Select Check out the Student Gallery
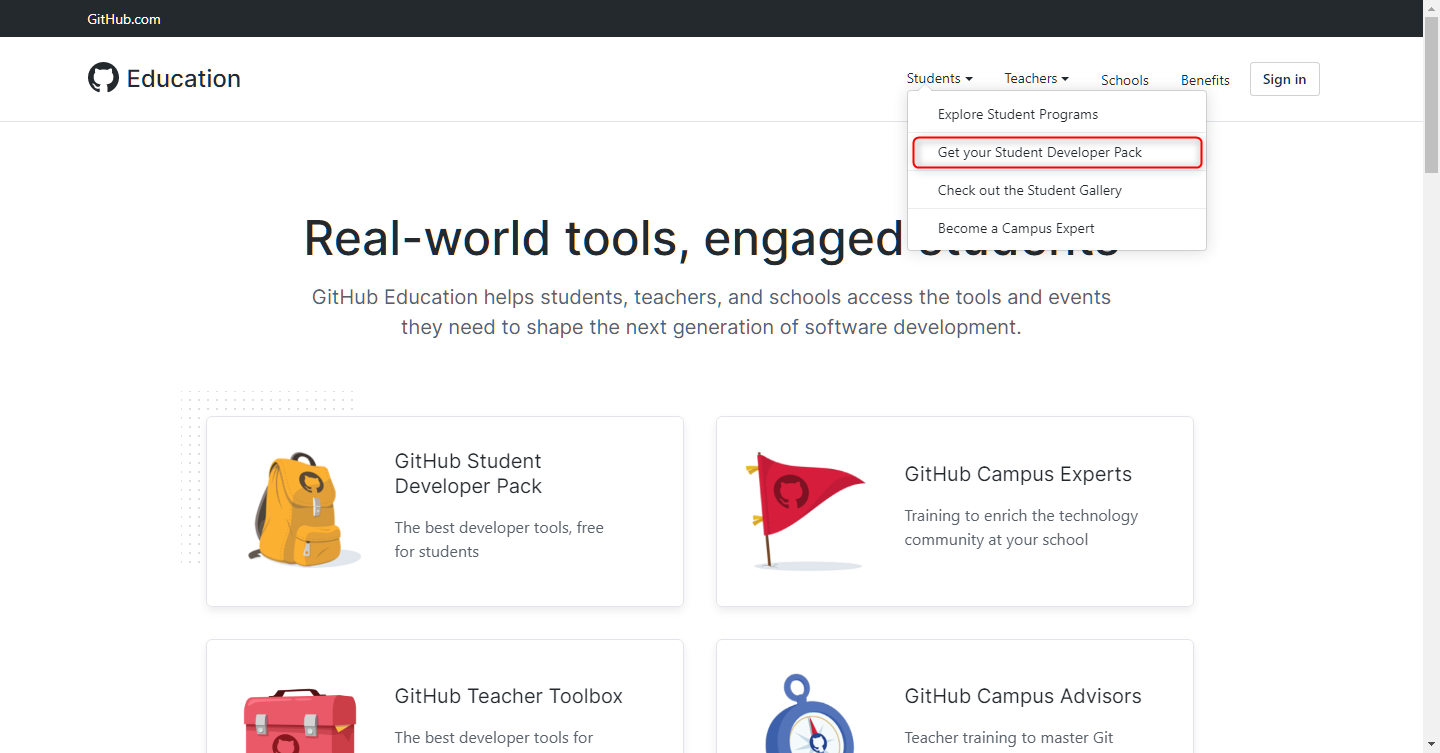Image resolution: width=1440 pixels, height=753 pixels. (1056, 190)
